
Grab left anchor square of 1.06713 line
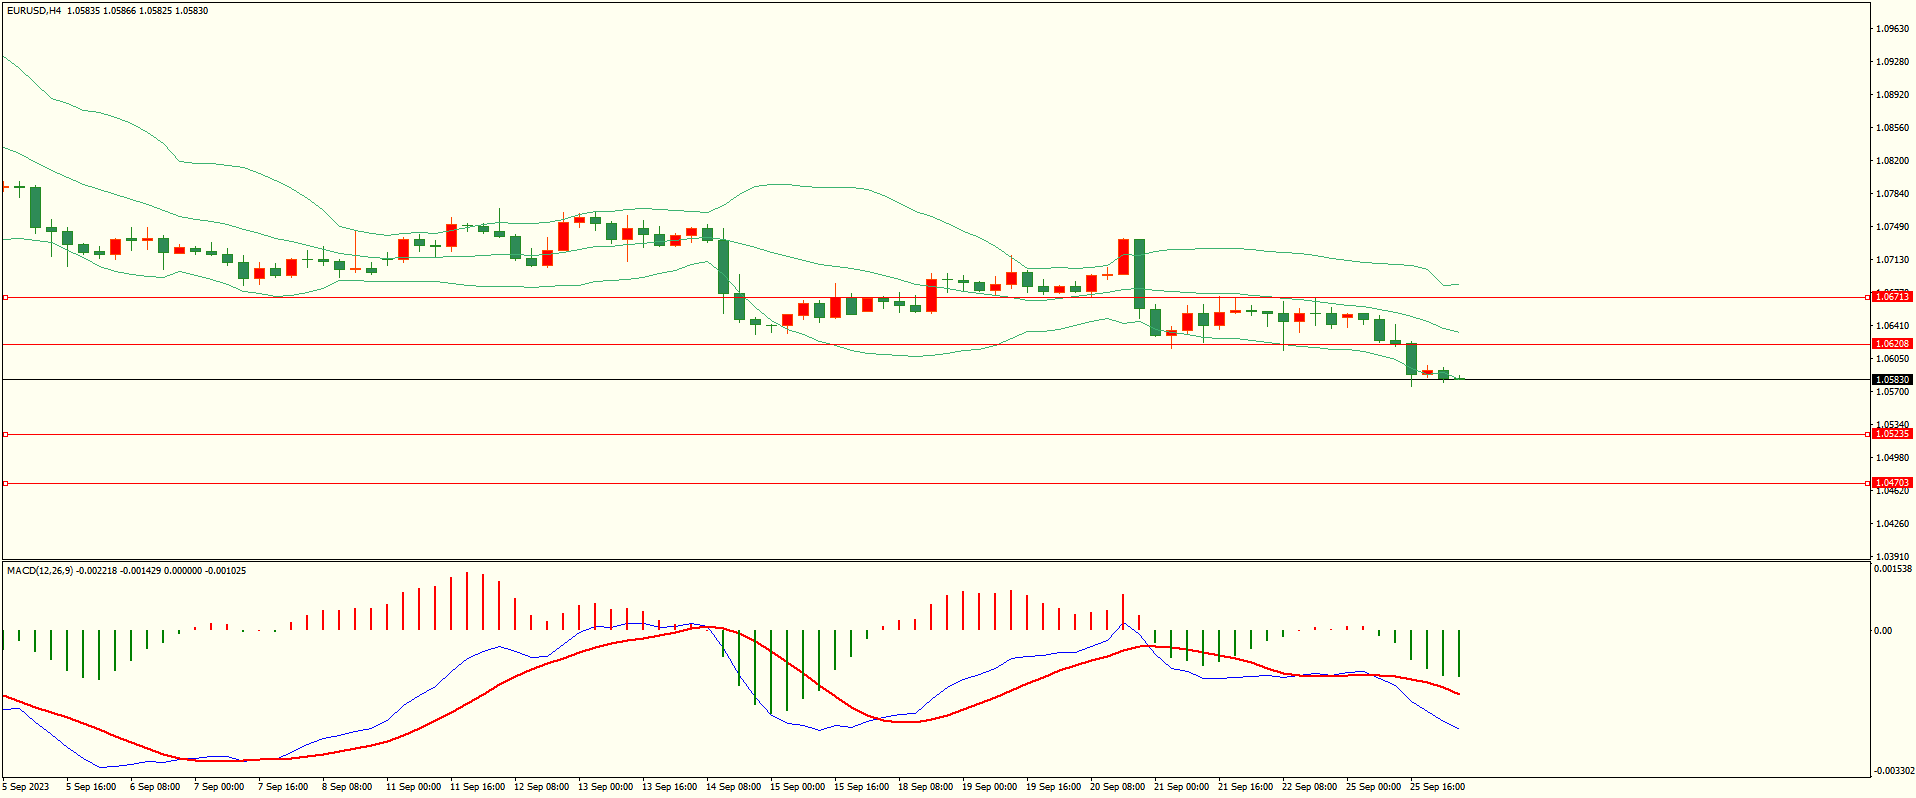point(5,297)
